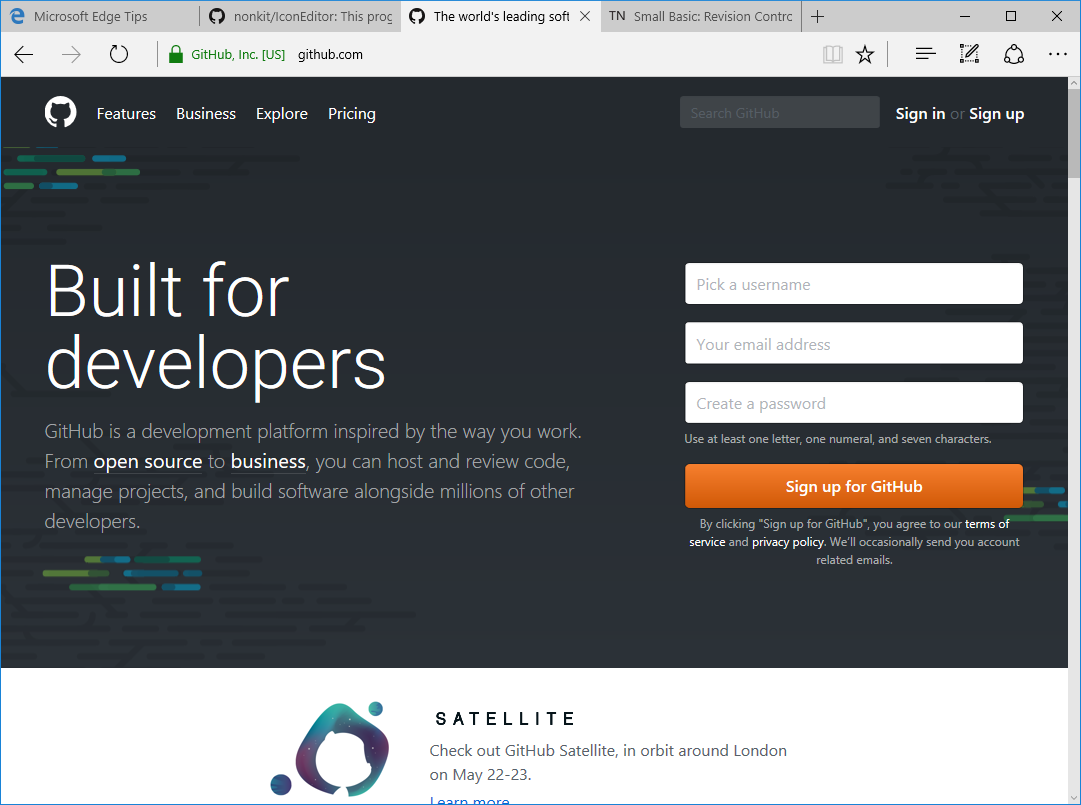Click Make a Web Note icon

point(969,54)
